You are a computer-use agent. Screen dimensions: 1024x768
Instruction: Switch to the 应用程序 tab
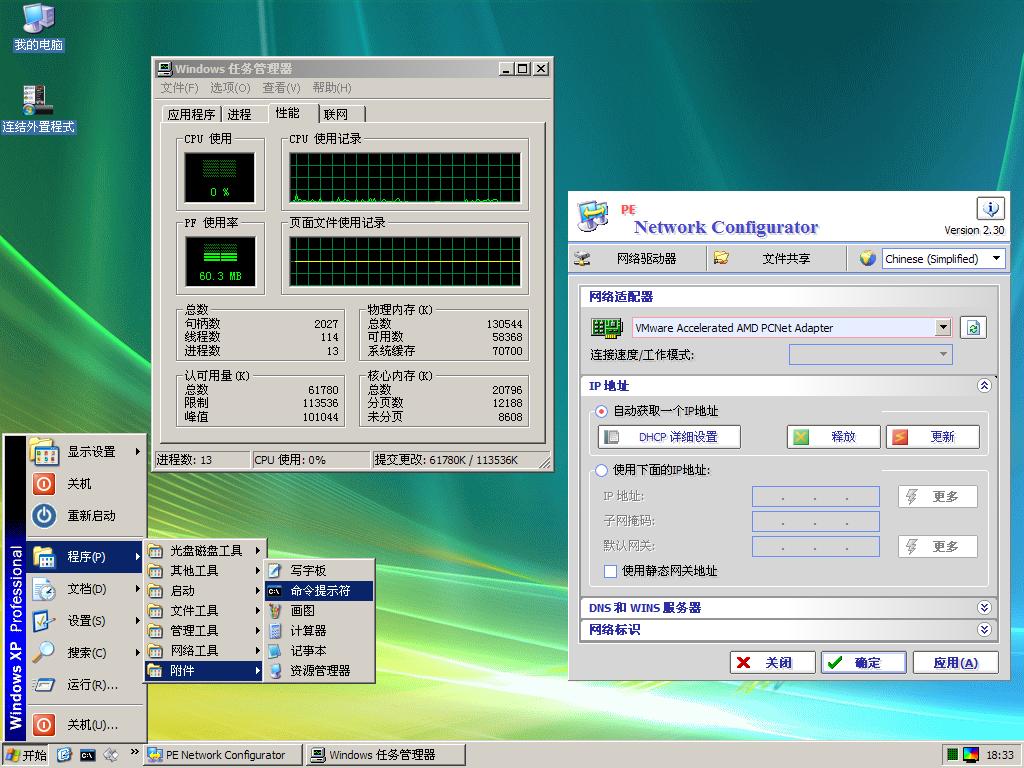point(191,114)
